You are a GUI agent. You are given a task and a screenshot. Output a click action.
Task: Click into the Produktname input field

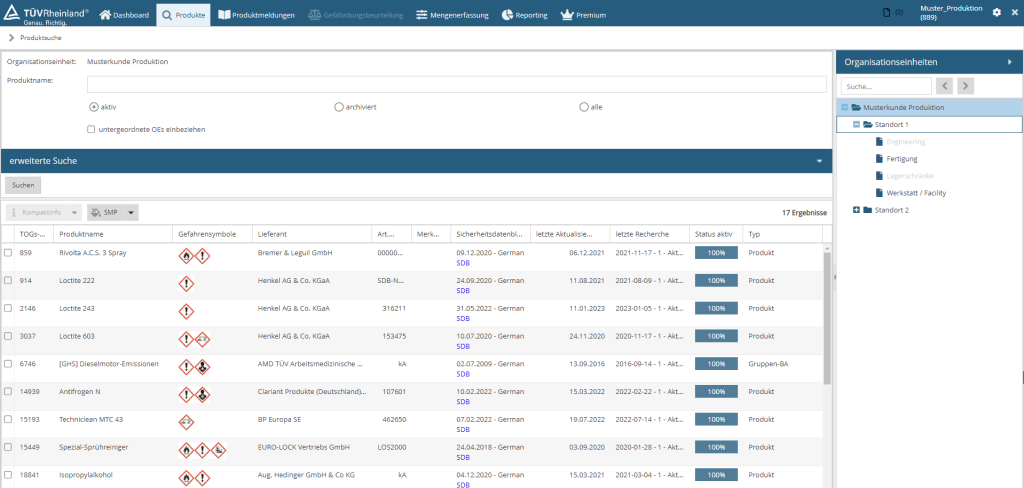(458, 84)
